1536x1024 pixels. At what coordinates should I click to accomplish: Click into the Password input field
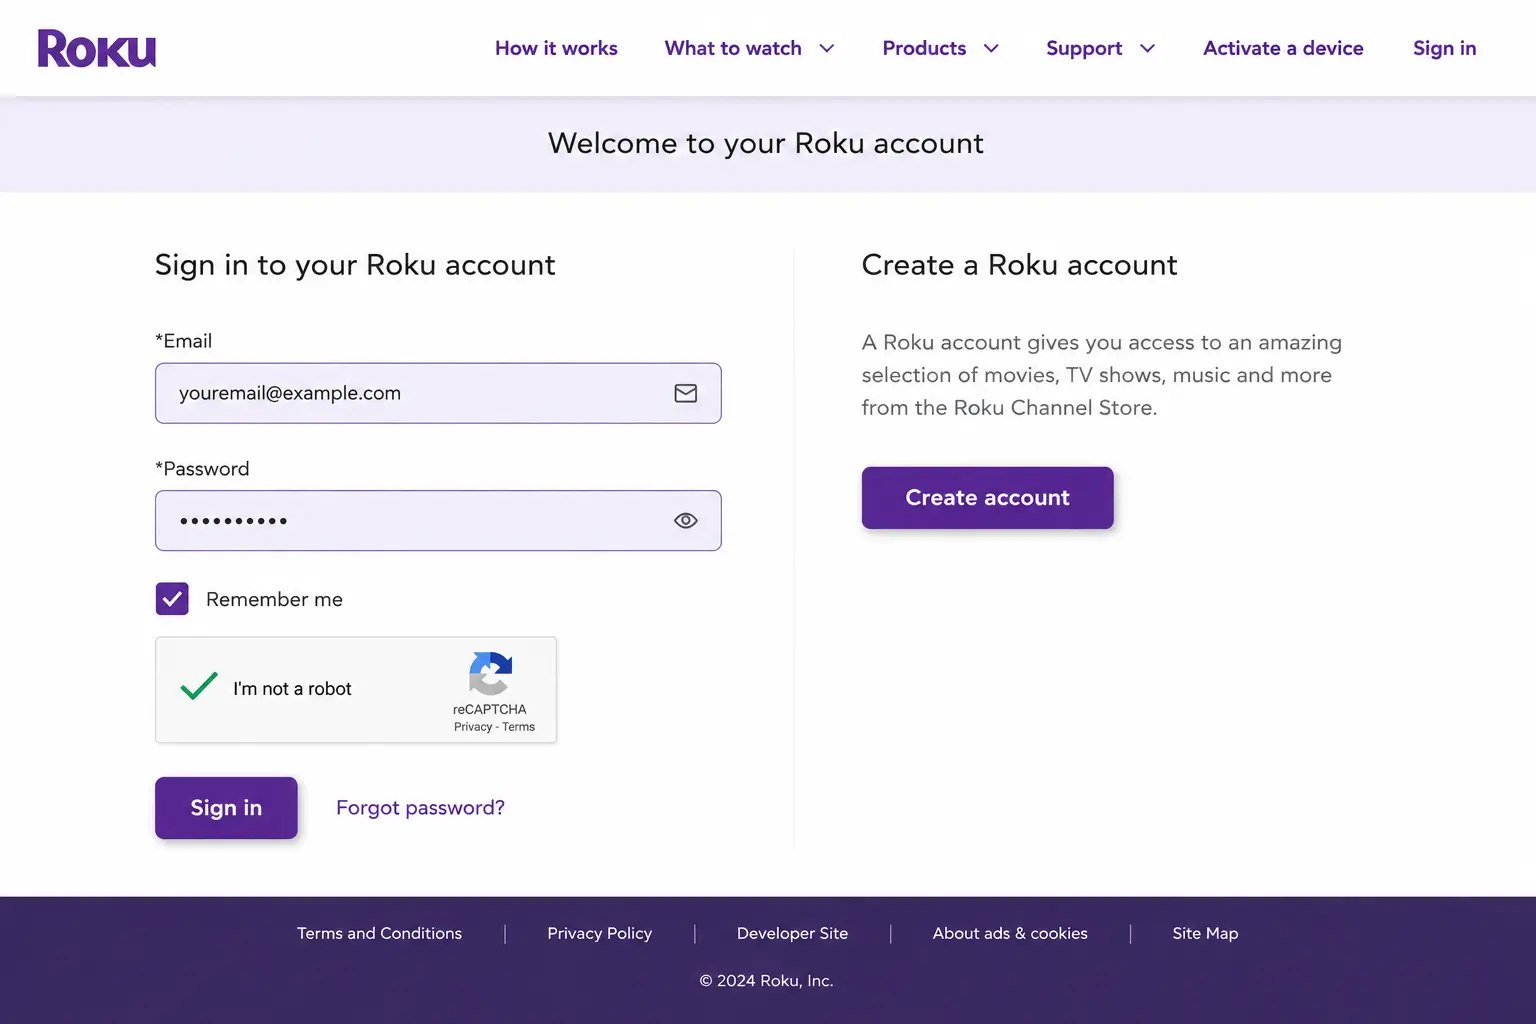(438, 520)
